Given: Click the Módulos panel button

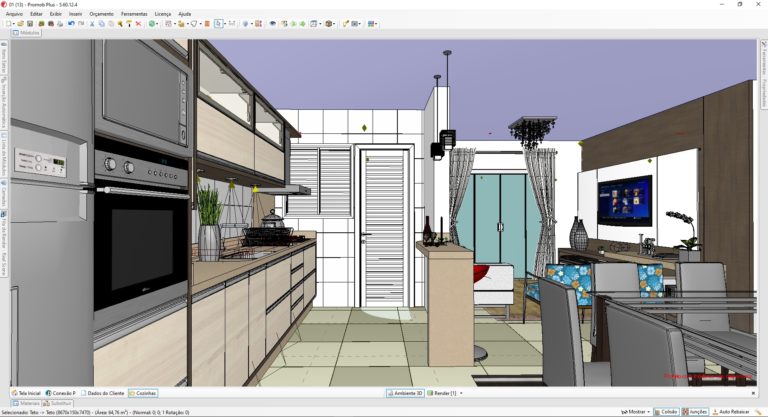Looking at the screenshot, I should coord(26,33).
